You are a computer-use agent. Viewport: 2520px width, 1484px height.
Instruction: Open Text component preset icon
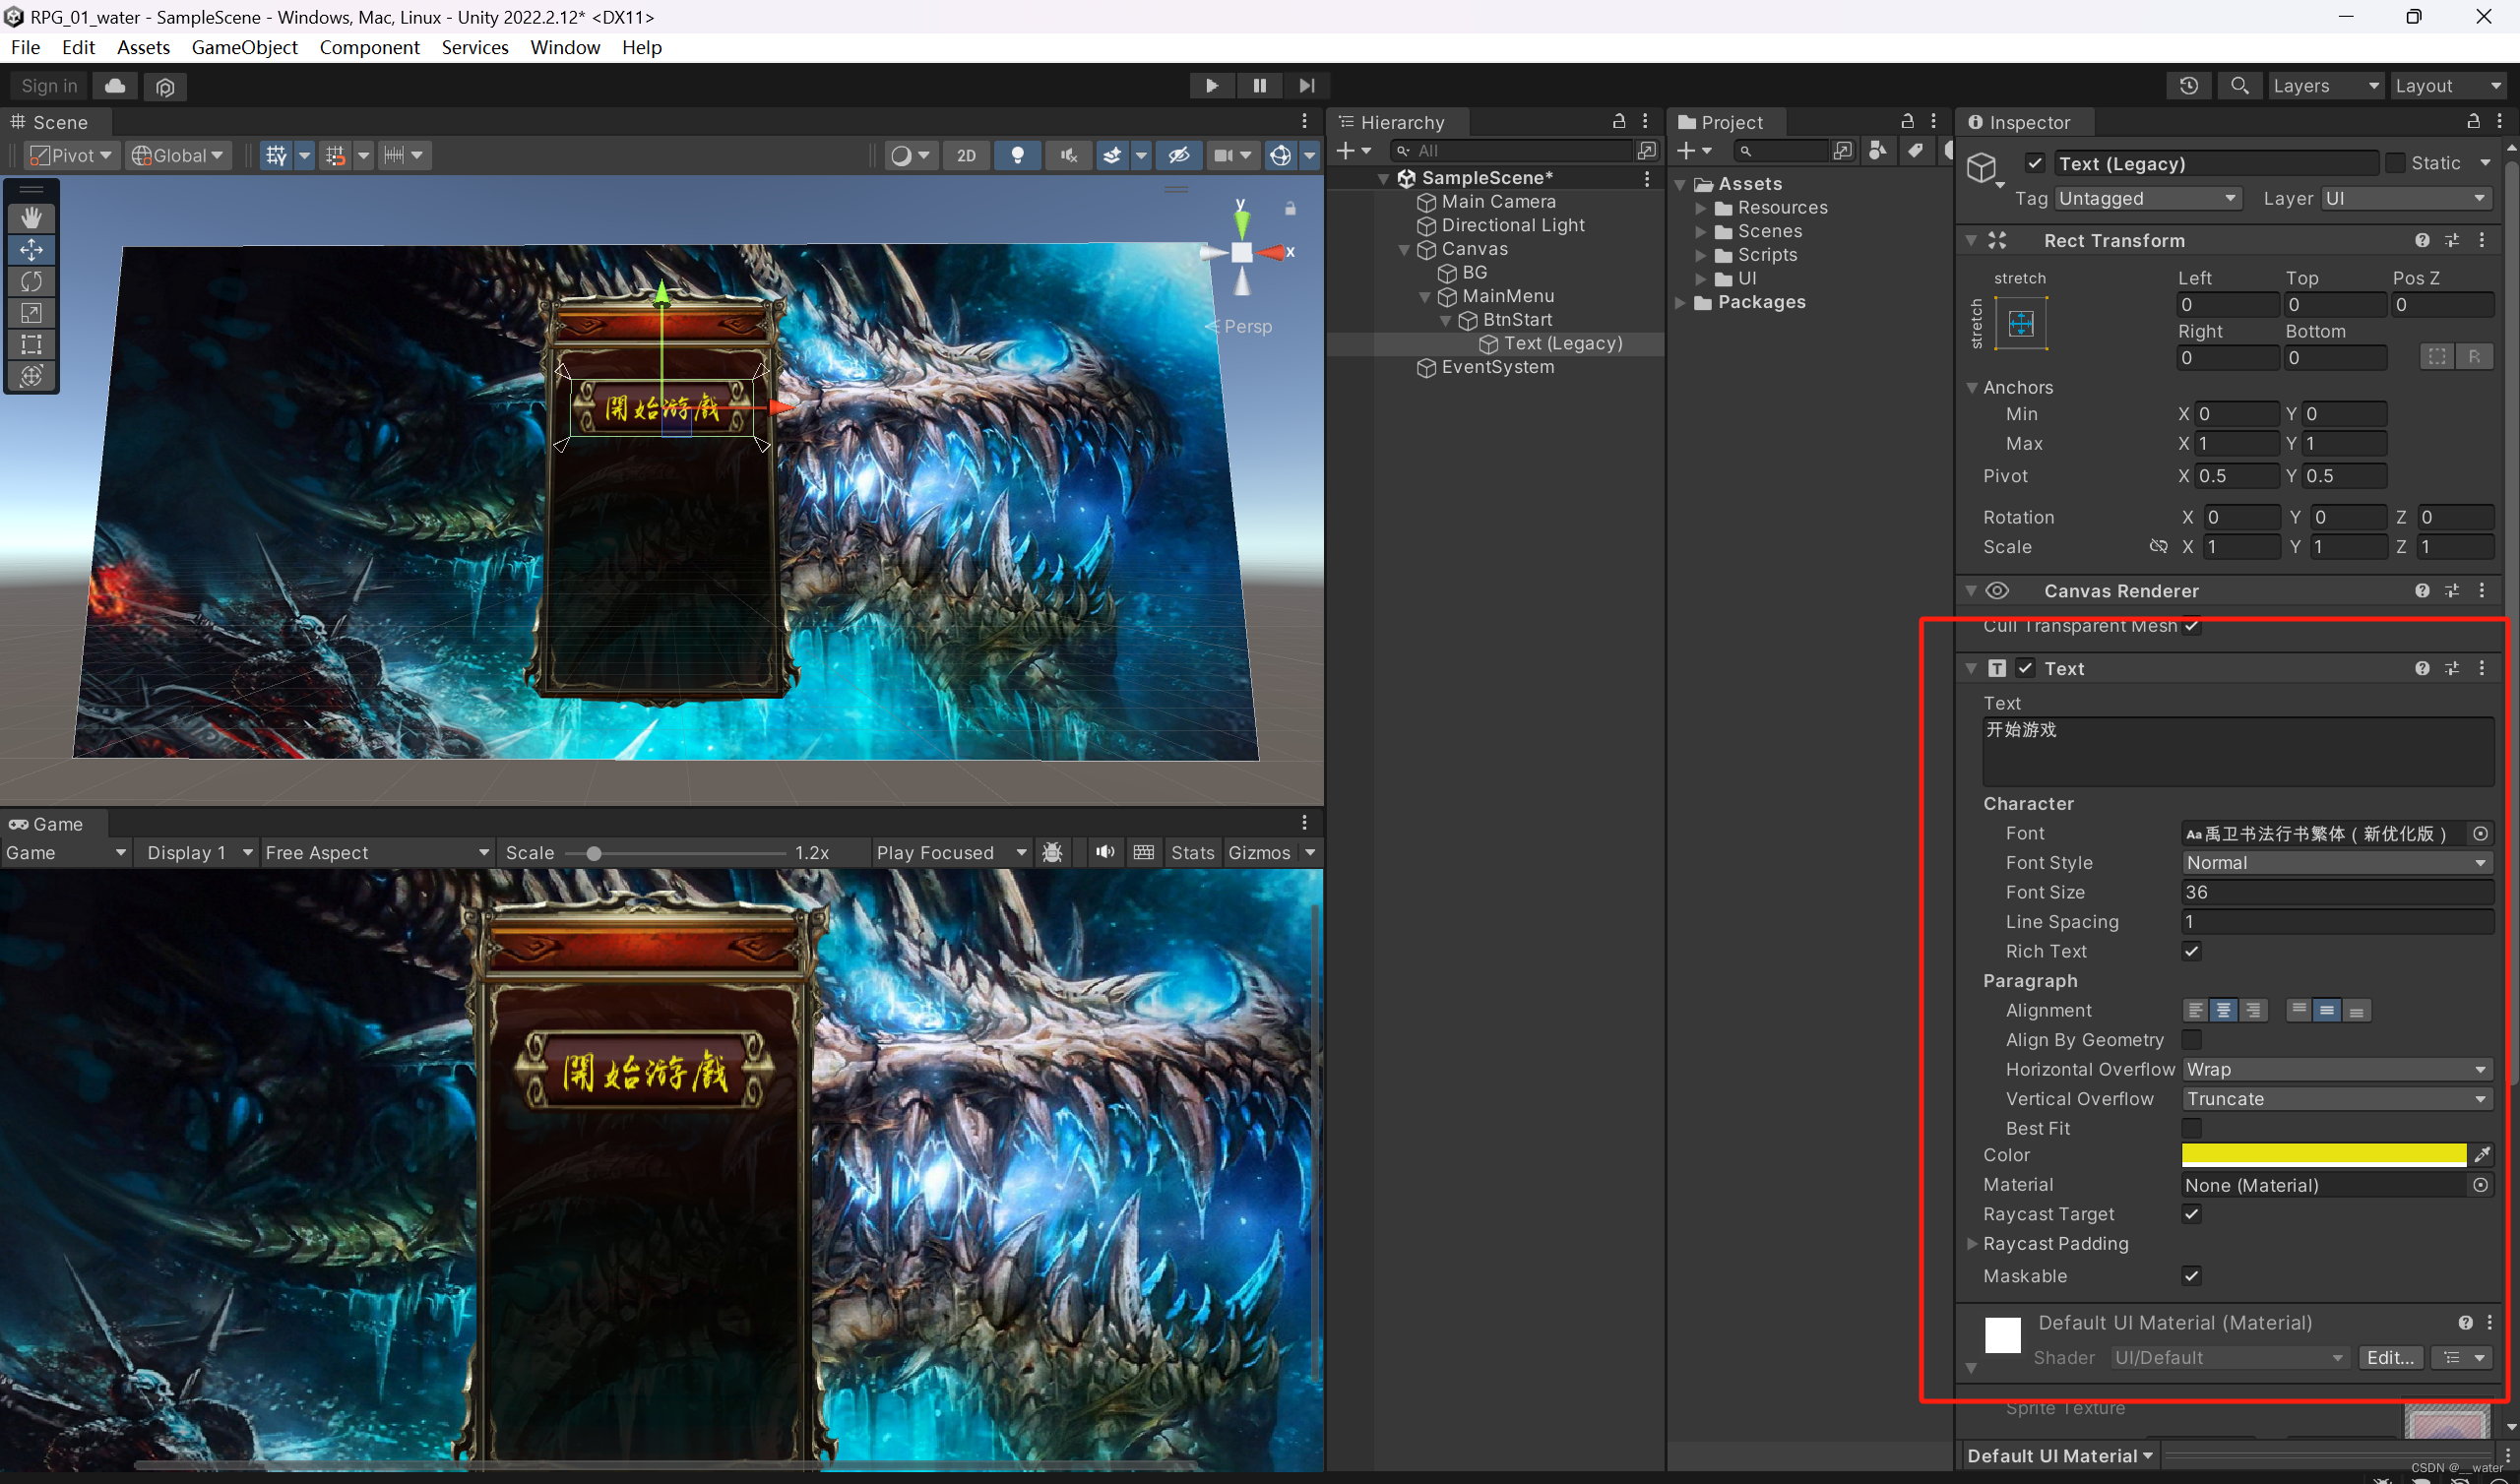2452,669
